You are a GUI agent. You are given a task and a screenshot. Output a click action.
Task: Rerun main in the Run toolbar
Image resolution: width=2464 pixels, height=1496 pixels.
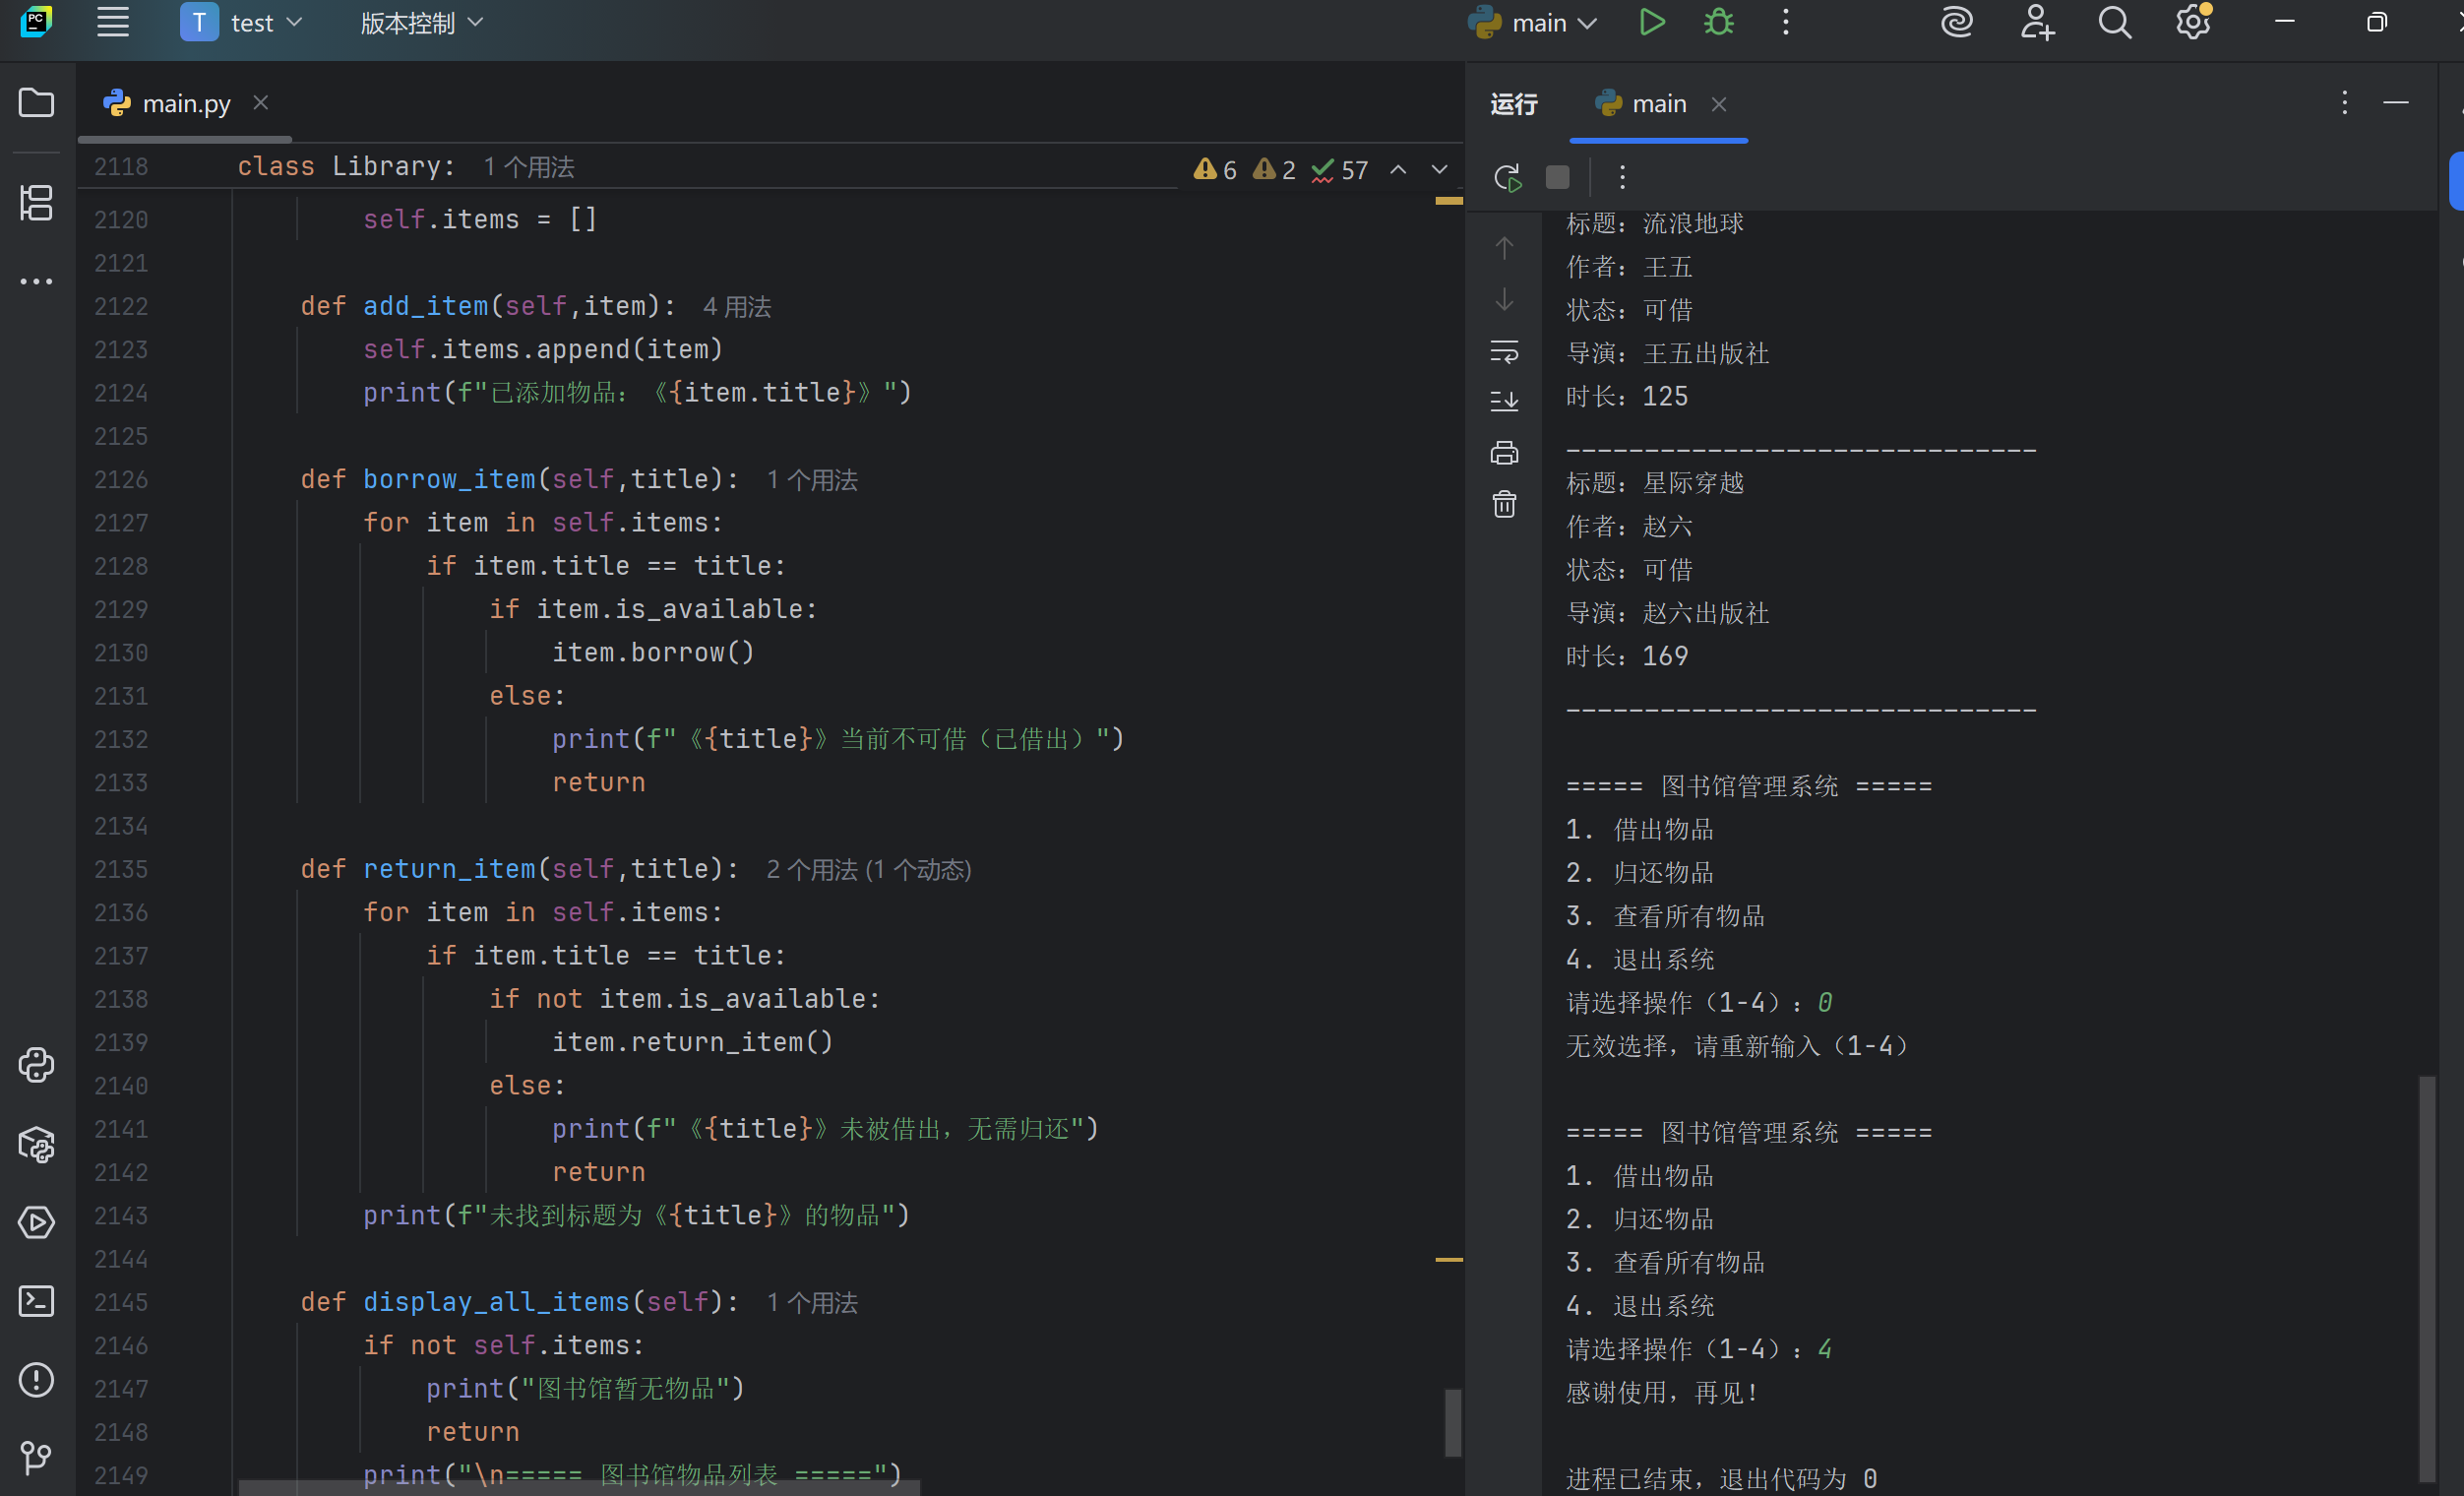pyautogui.click(x=1507, y=177)
